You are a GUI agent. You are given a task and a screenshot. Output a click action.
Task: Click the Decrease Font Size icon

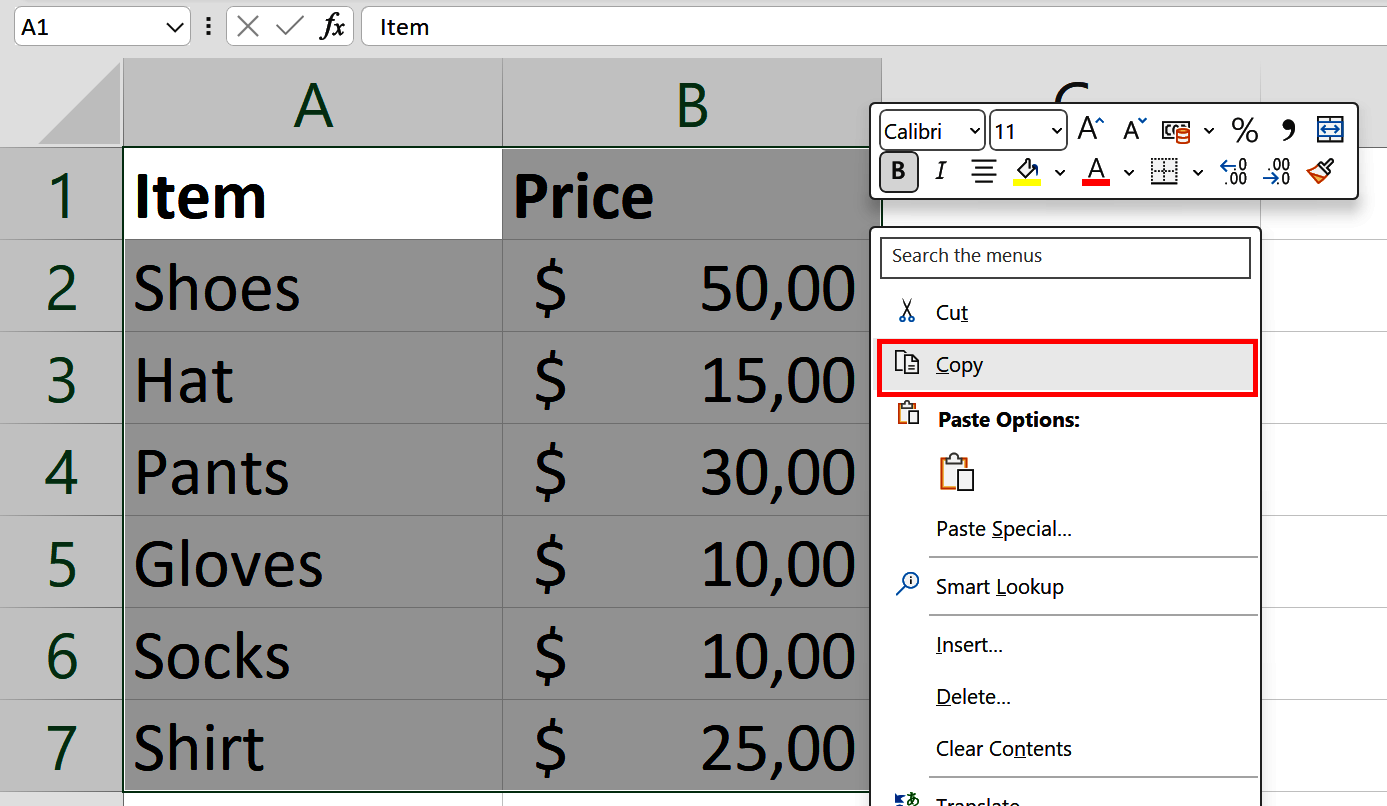click(x=1131, y=129)
